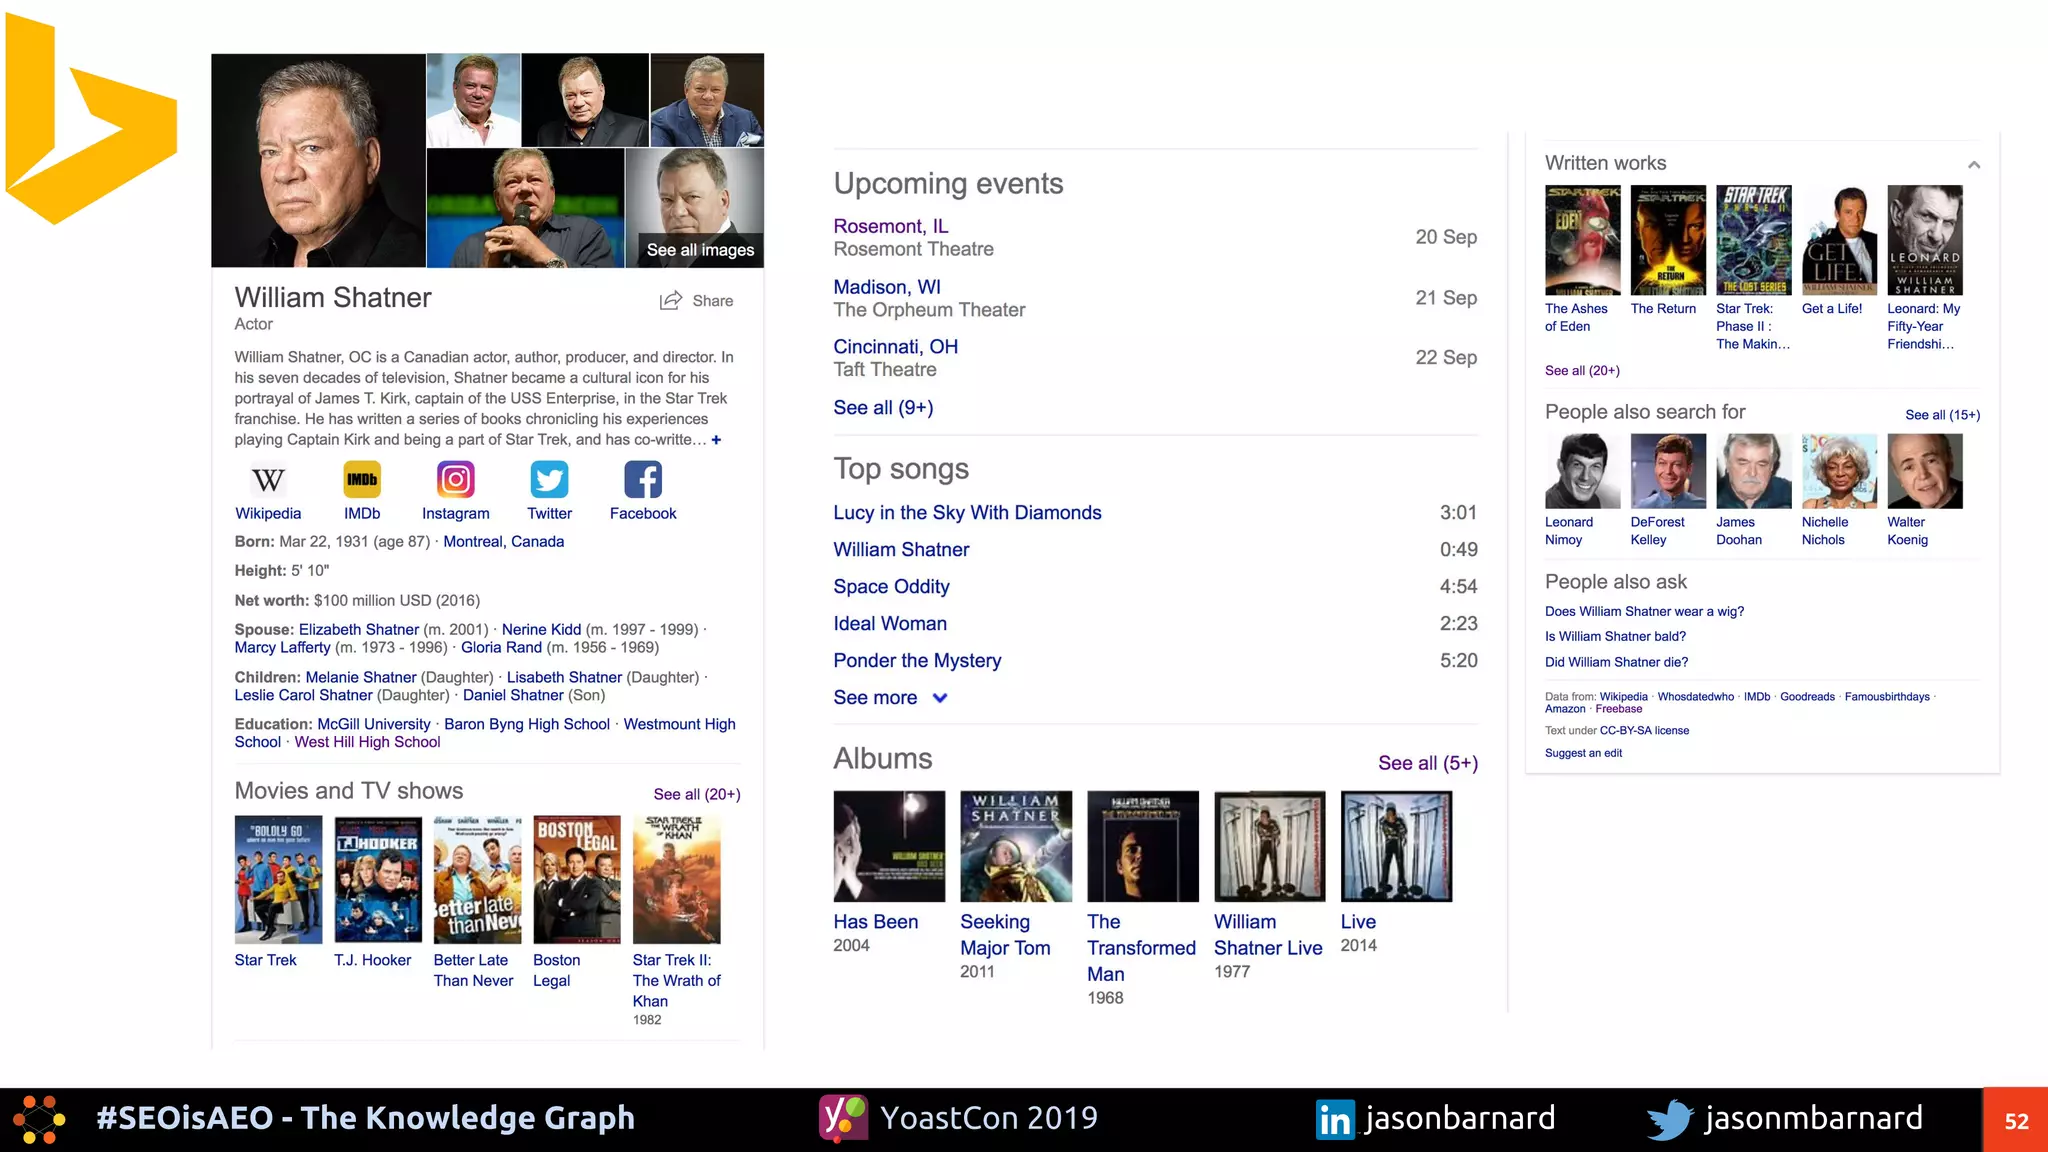The image size is (2048, 1152).
Task: Open Star Trek: Phase II book cover
Action: (1754, 240)
